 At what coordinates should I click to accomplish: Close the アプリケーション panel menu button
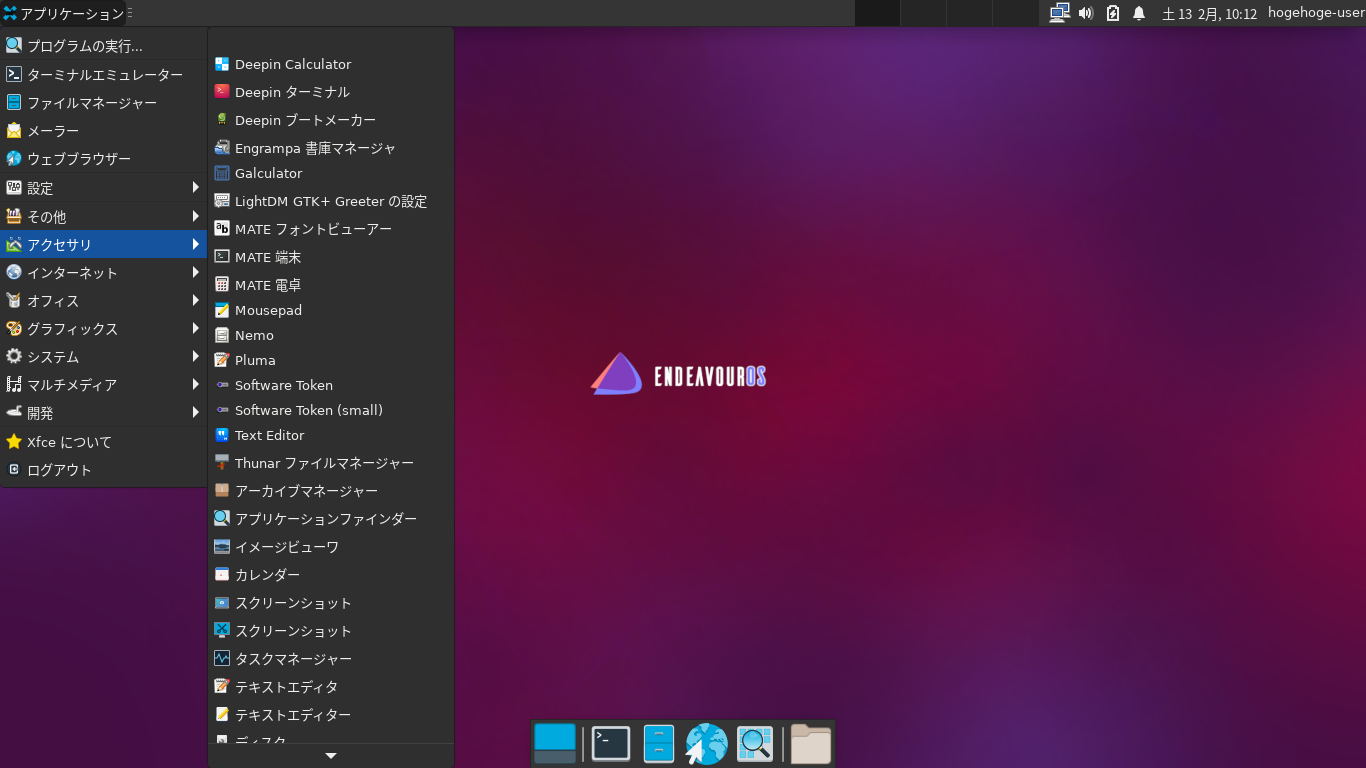(x=66, y=13)
